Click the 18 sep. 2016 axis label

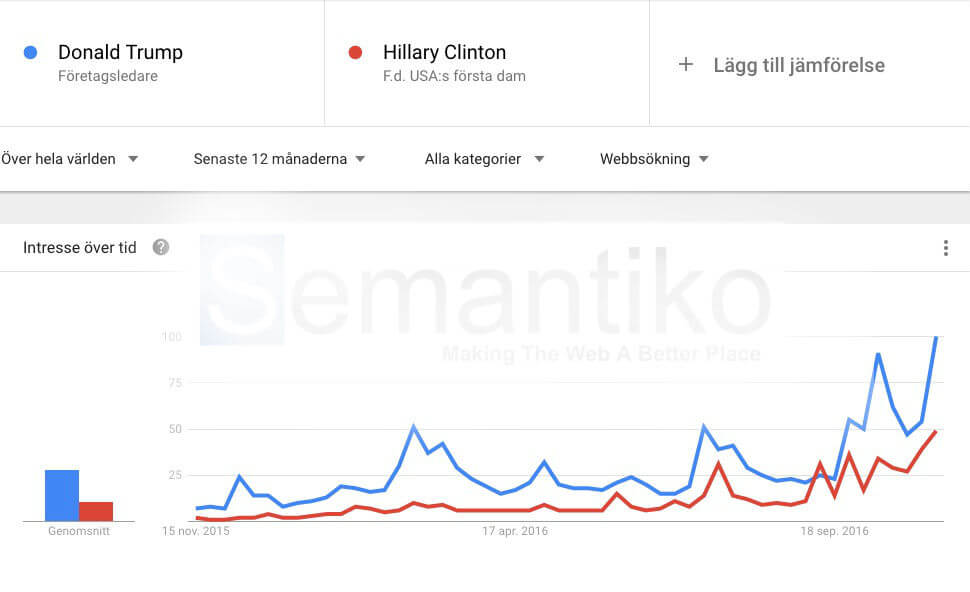click(834, 531)
